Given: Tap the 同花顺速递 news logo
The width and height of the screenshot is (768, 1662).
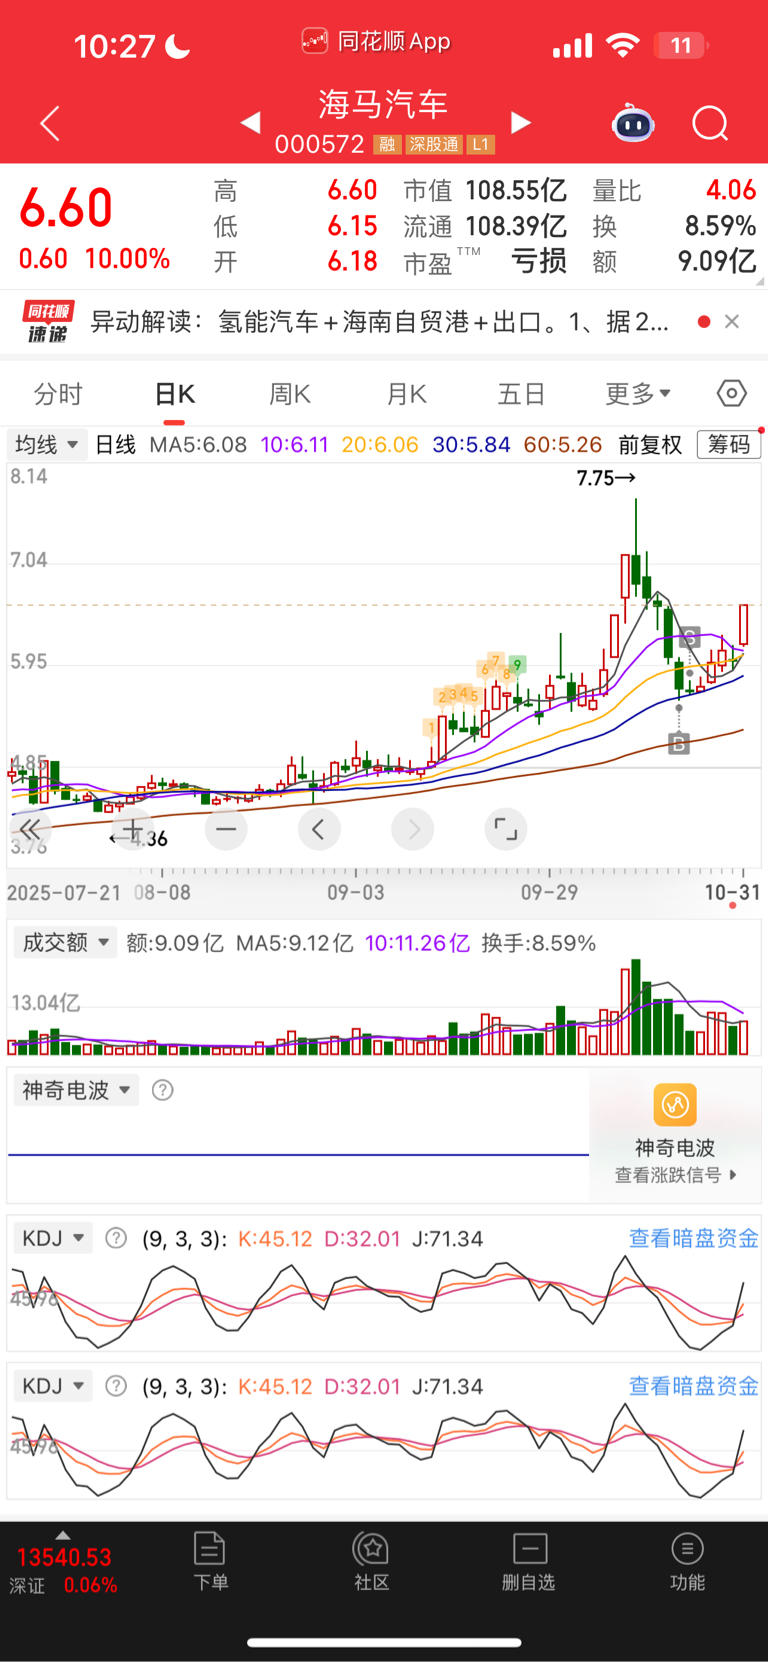Looking at the screenshot, I should point(47,322).
